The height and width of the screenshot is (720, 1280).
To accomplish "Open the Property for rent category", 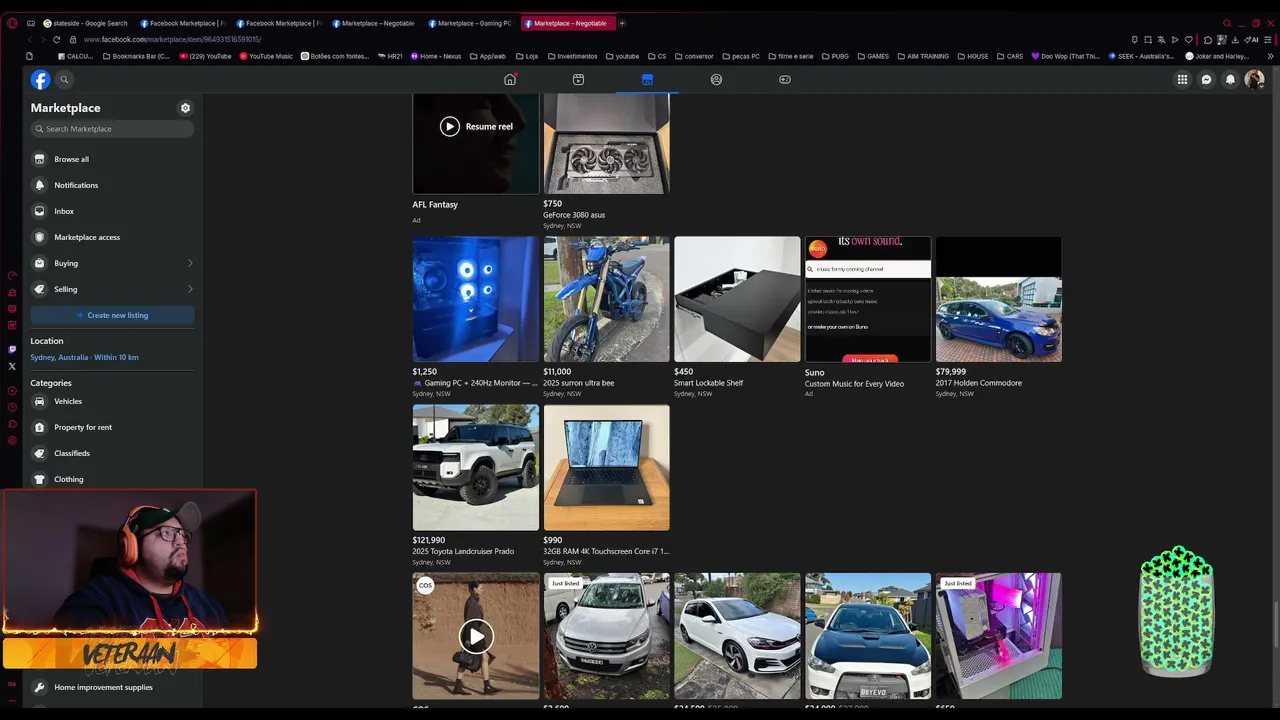I will pyautogui.click(x=112, y=427).
